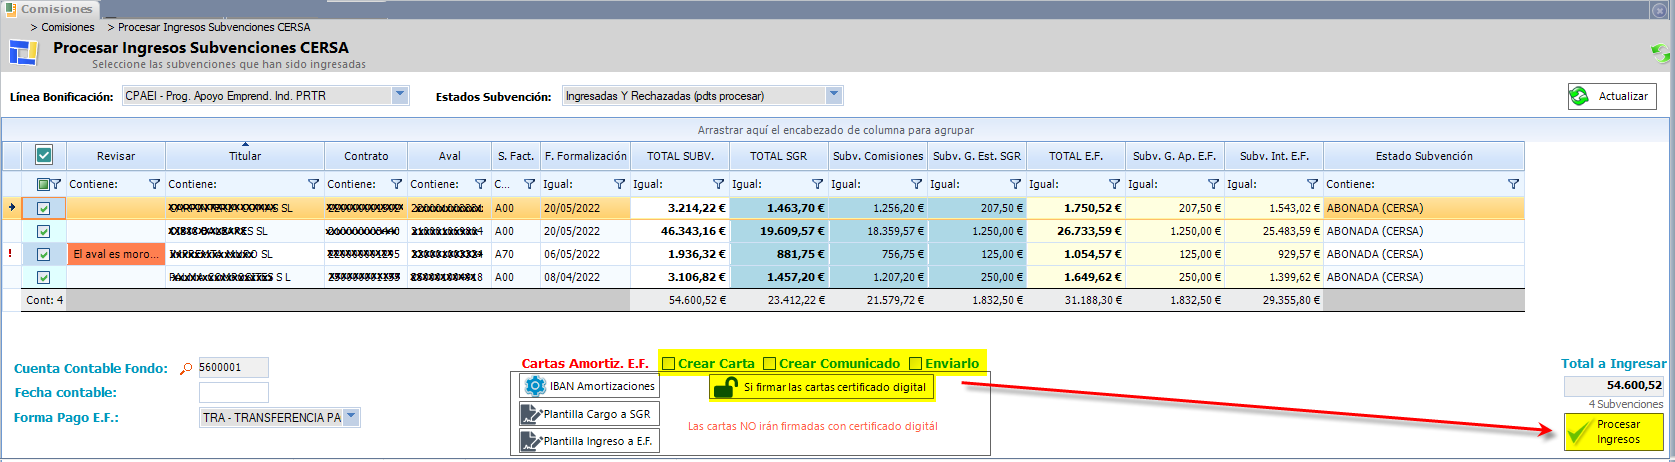
Task: Open the filter funnel for TOTAL SUBV. column
Action: point(718,184)
